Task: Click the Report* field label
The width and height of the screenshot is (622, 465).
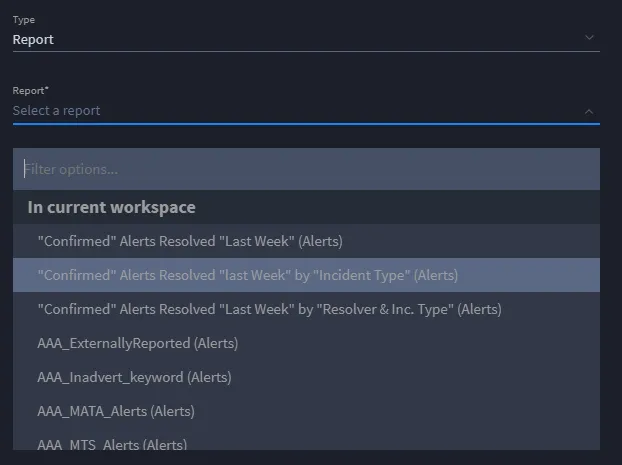Action: pos(31,90)
